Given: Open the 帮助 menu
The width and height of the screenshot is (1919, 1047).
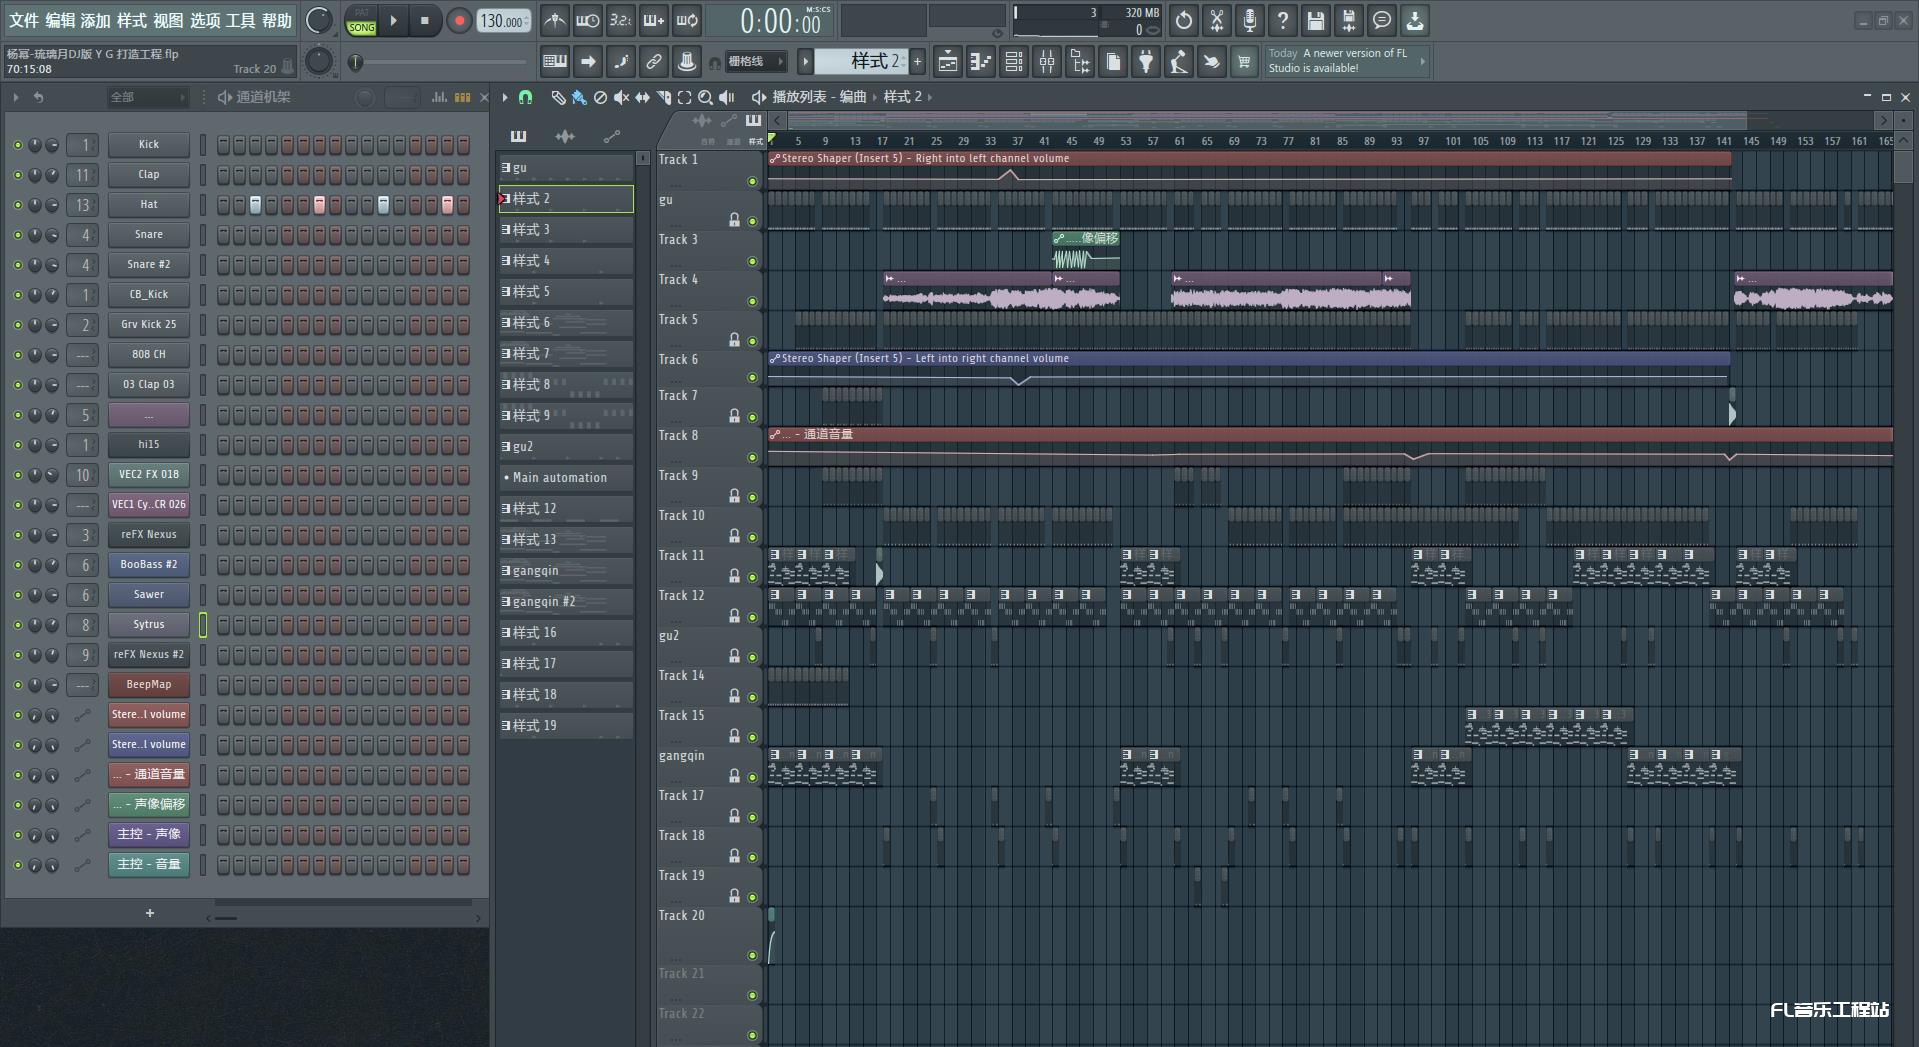Looking at the screenshot, I should [x=277, y=20].
